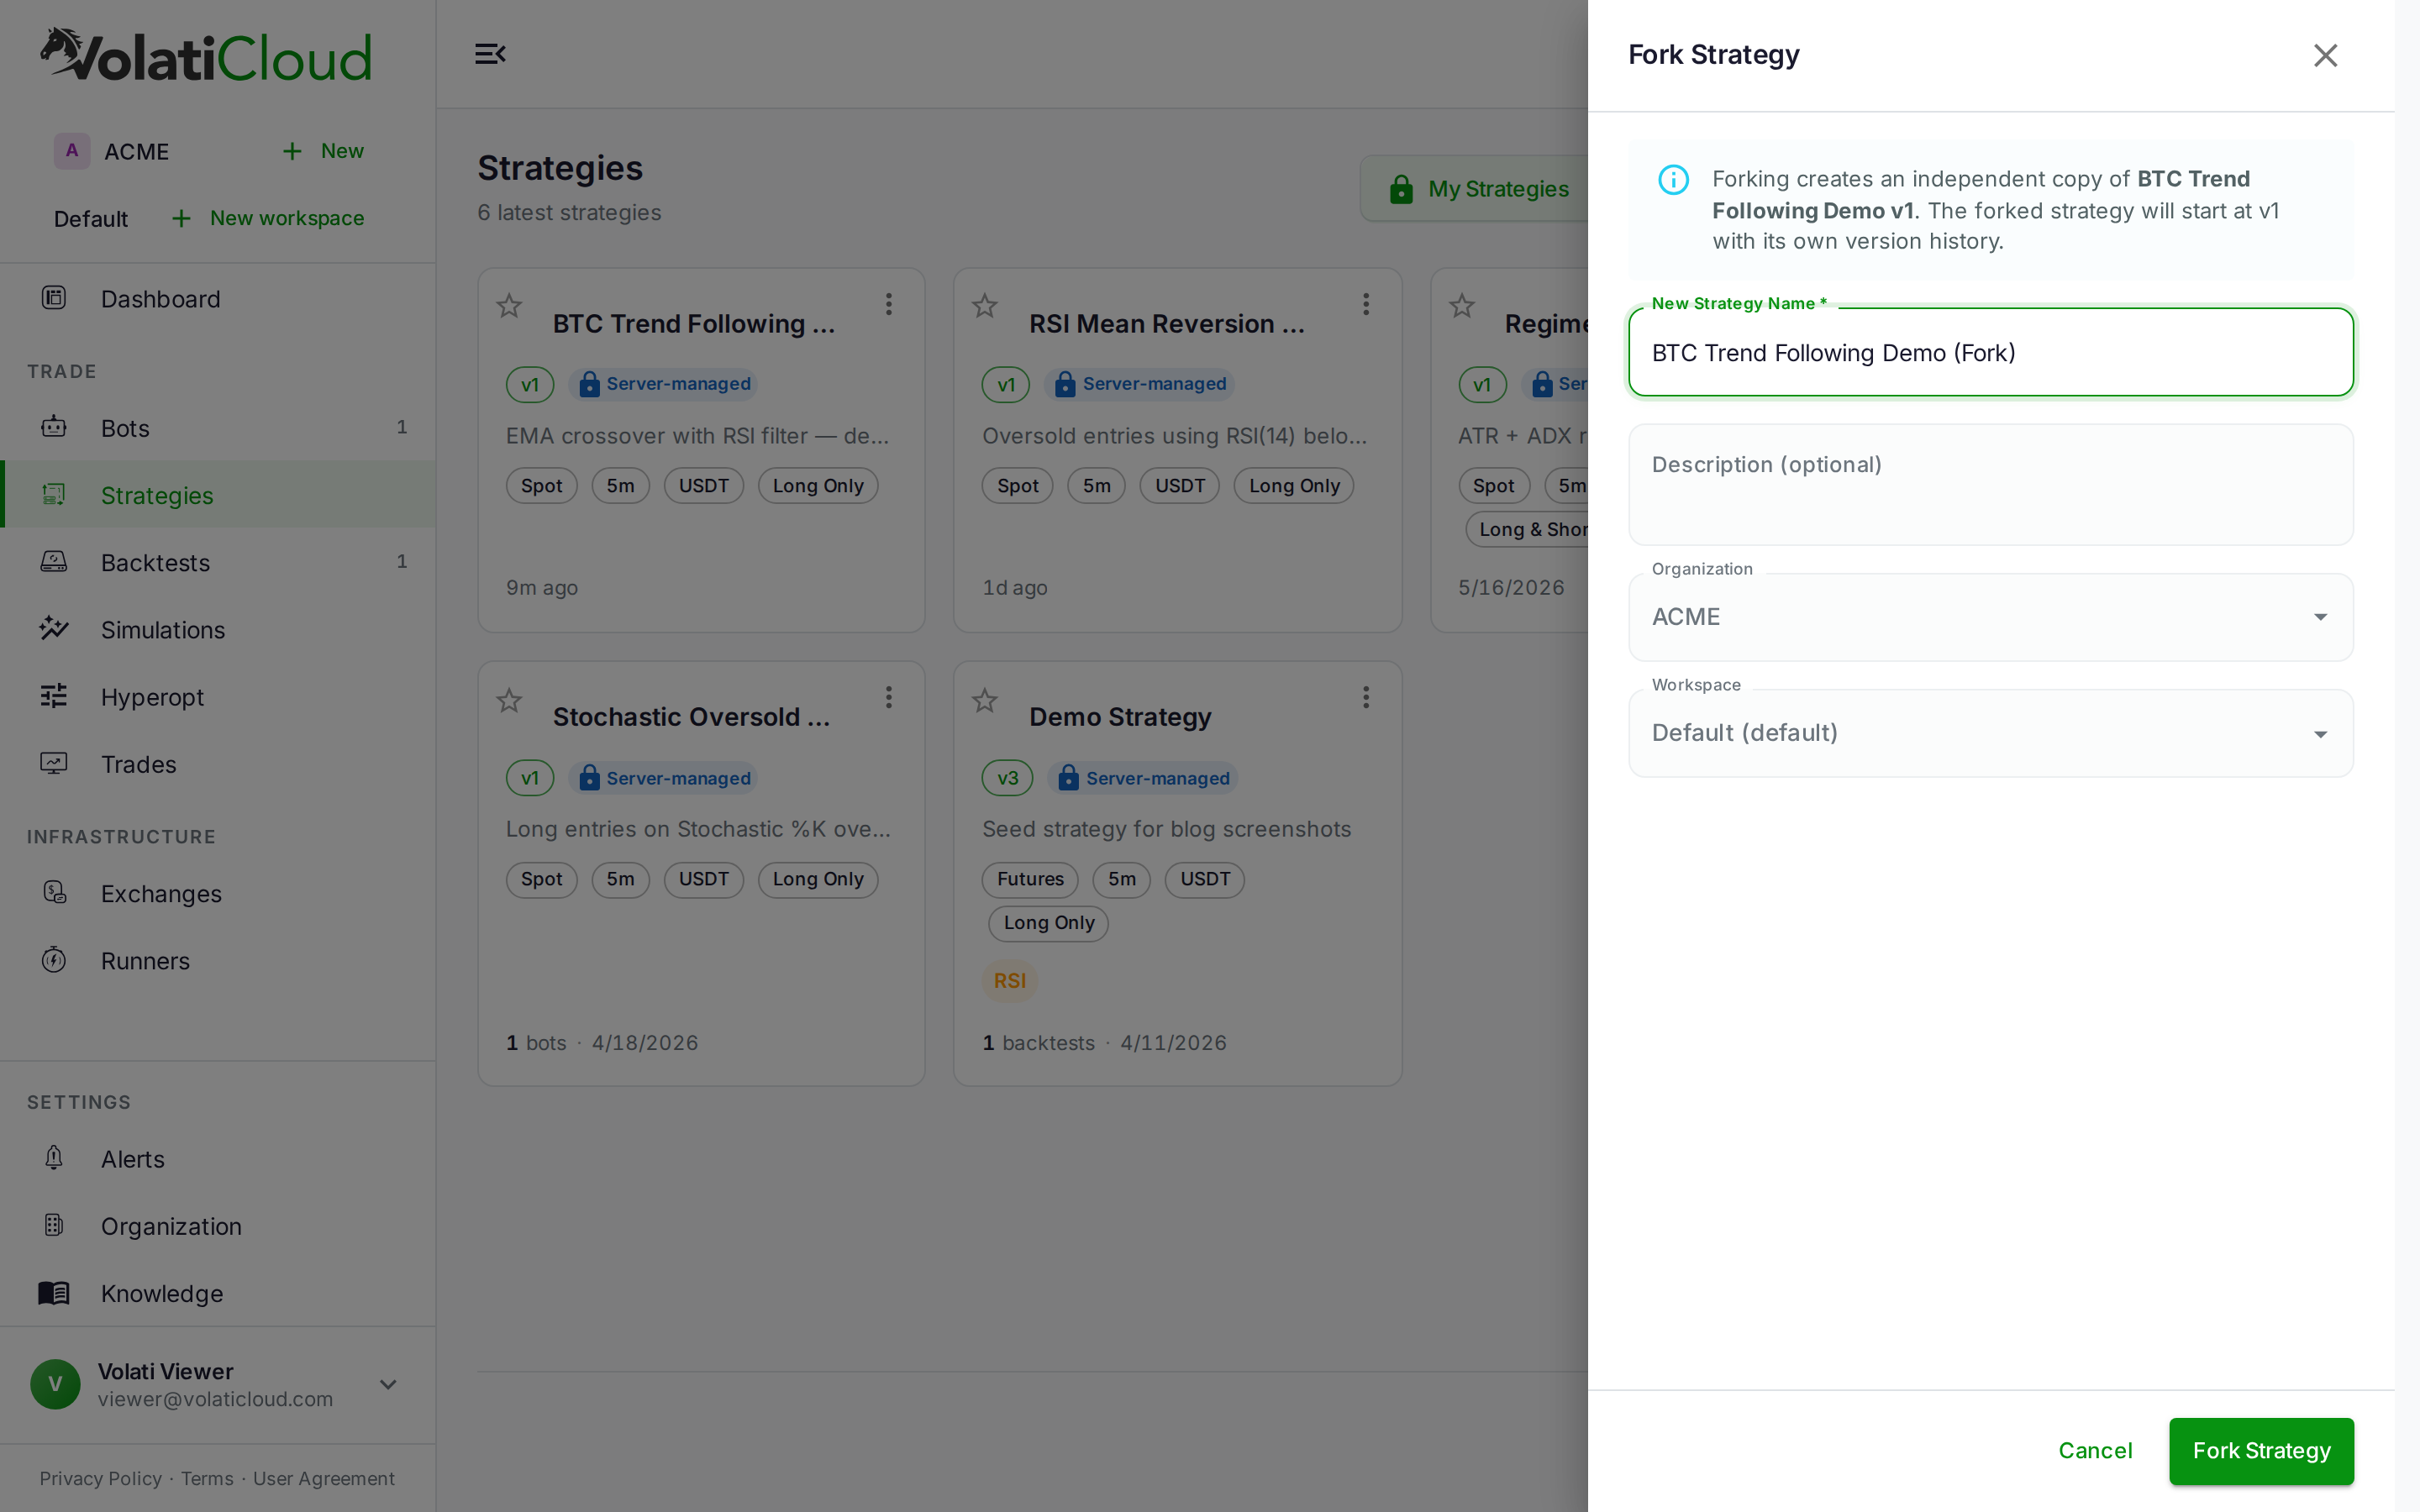This screenshot has height=1512, width=2420.
Task: Collapse the sidebar menu icon
Action: (x=490, y=54)
